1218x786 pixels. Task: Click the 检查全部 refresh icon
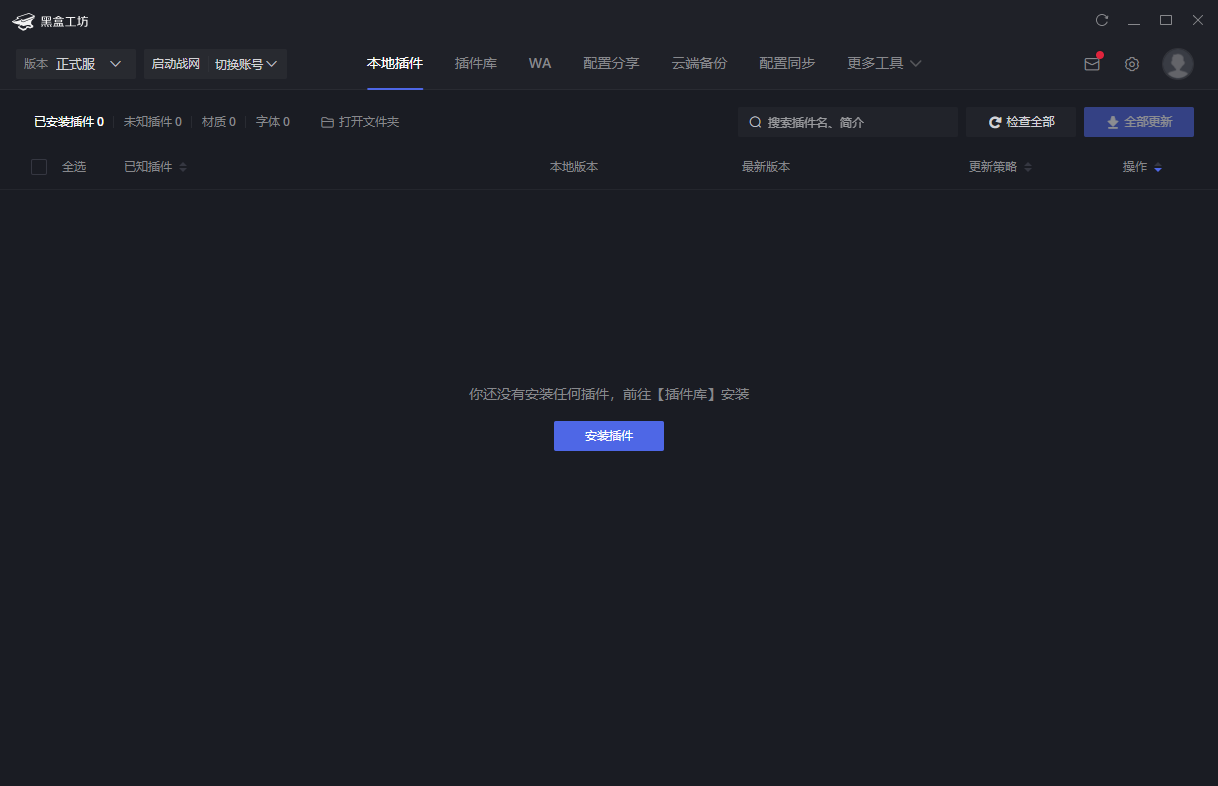(x=994, y=121)
